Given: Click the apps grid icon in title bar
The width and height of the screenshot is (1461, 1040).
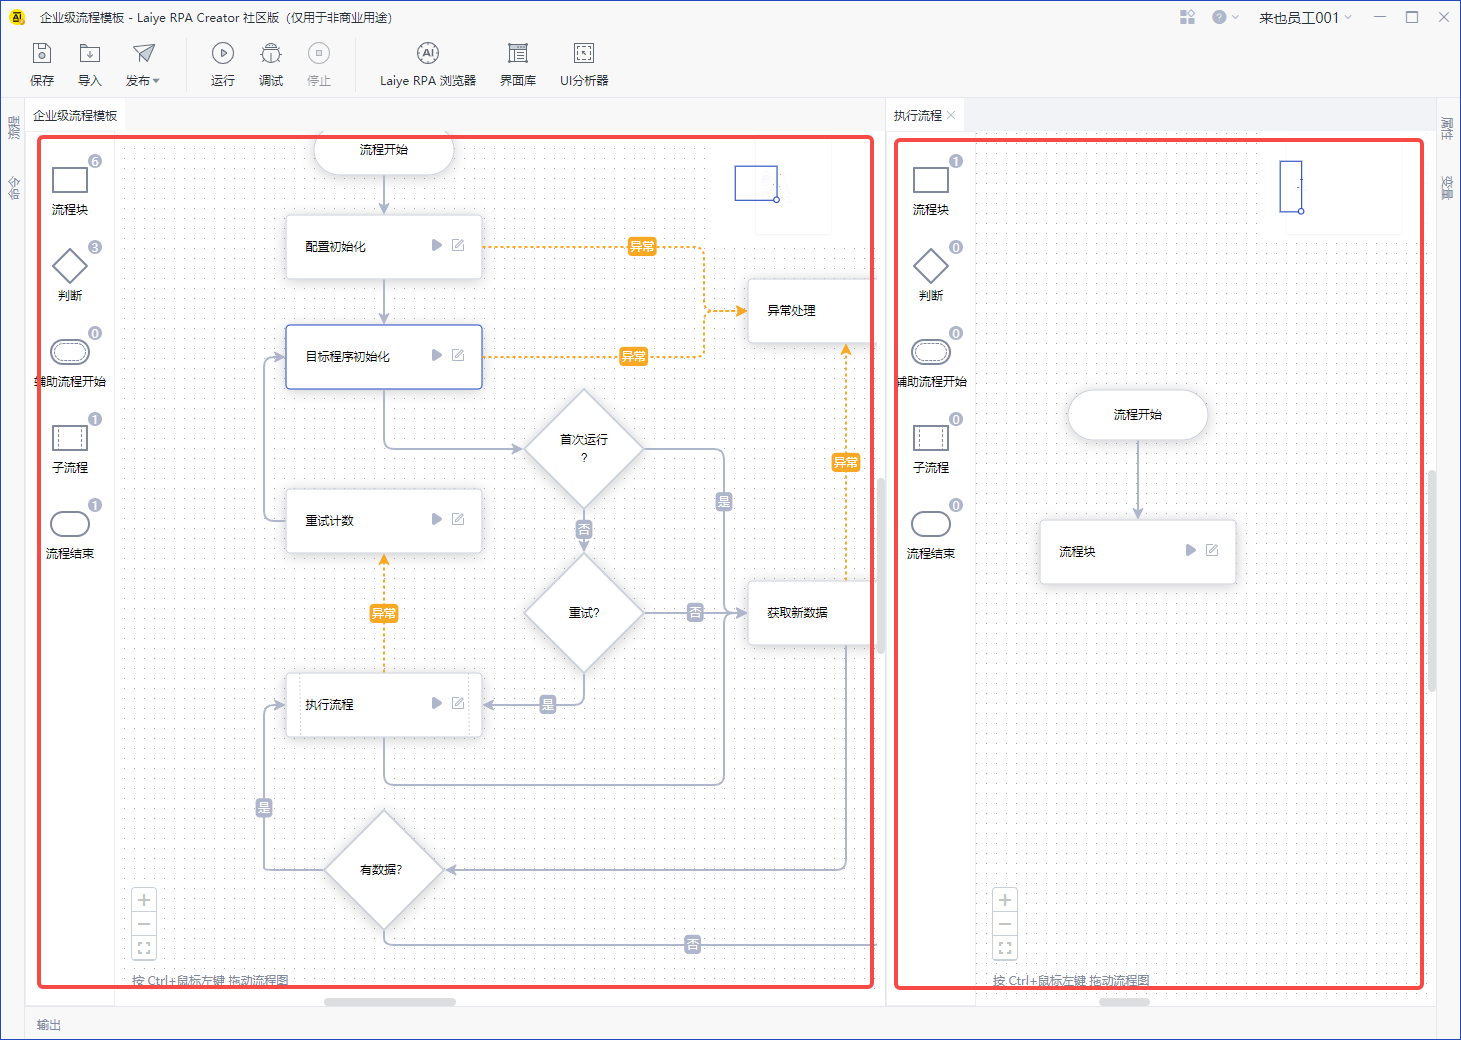Looking at the screenshot, I should (1187, 17).
